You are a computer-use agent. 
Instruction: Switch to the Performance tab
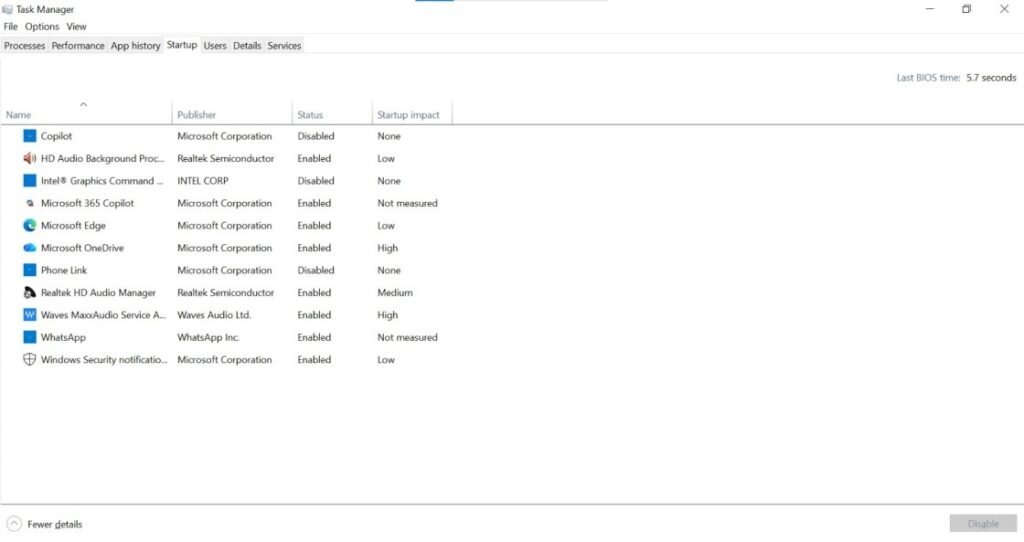[x=78, y=46]
